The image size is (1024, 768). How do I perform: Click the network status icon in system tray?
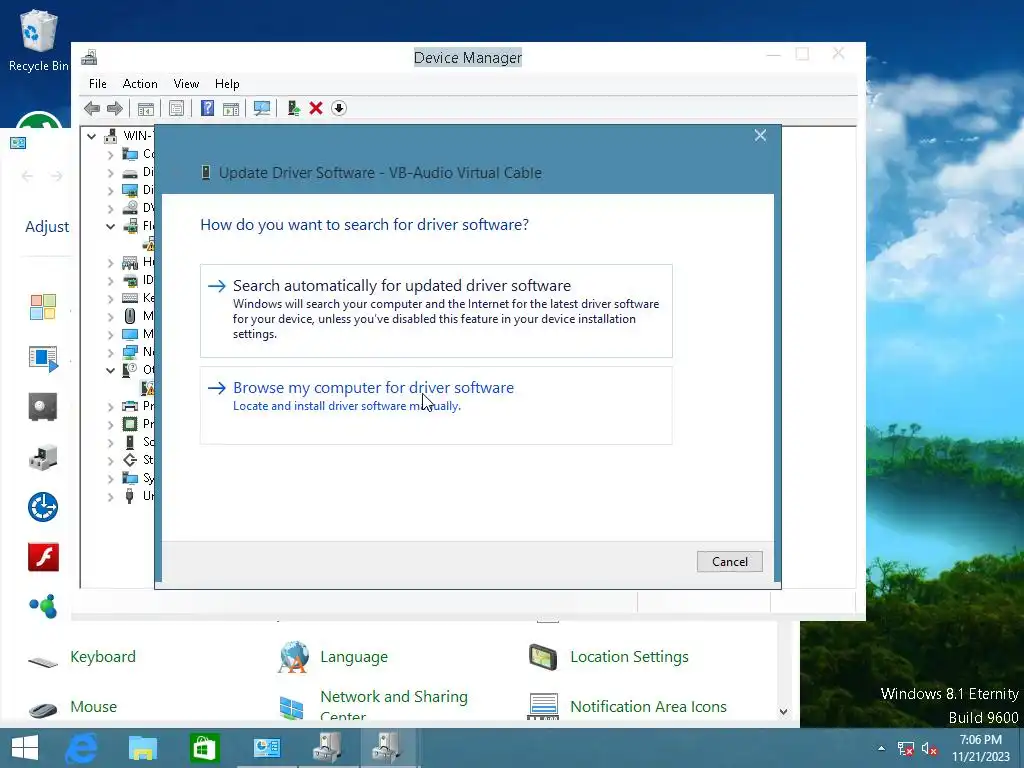point(905,749)
